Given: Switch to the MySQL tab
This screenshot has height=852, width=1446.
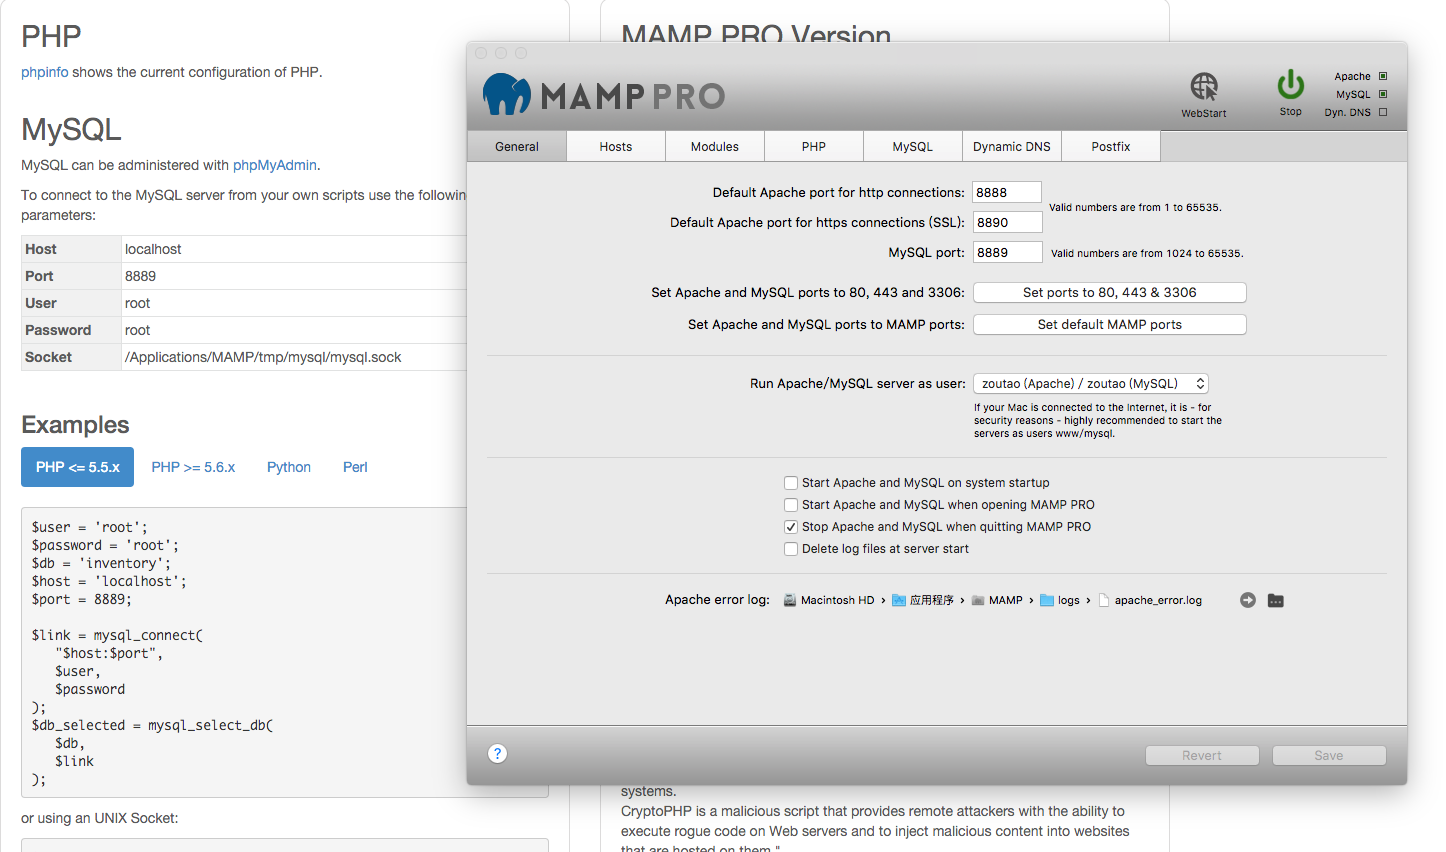Looking at the screenshot, I should click(913, 146).
